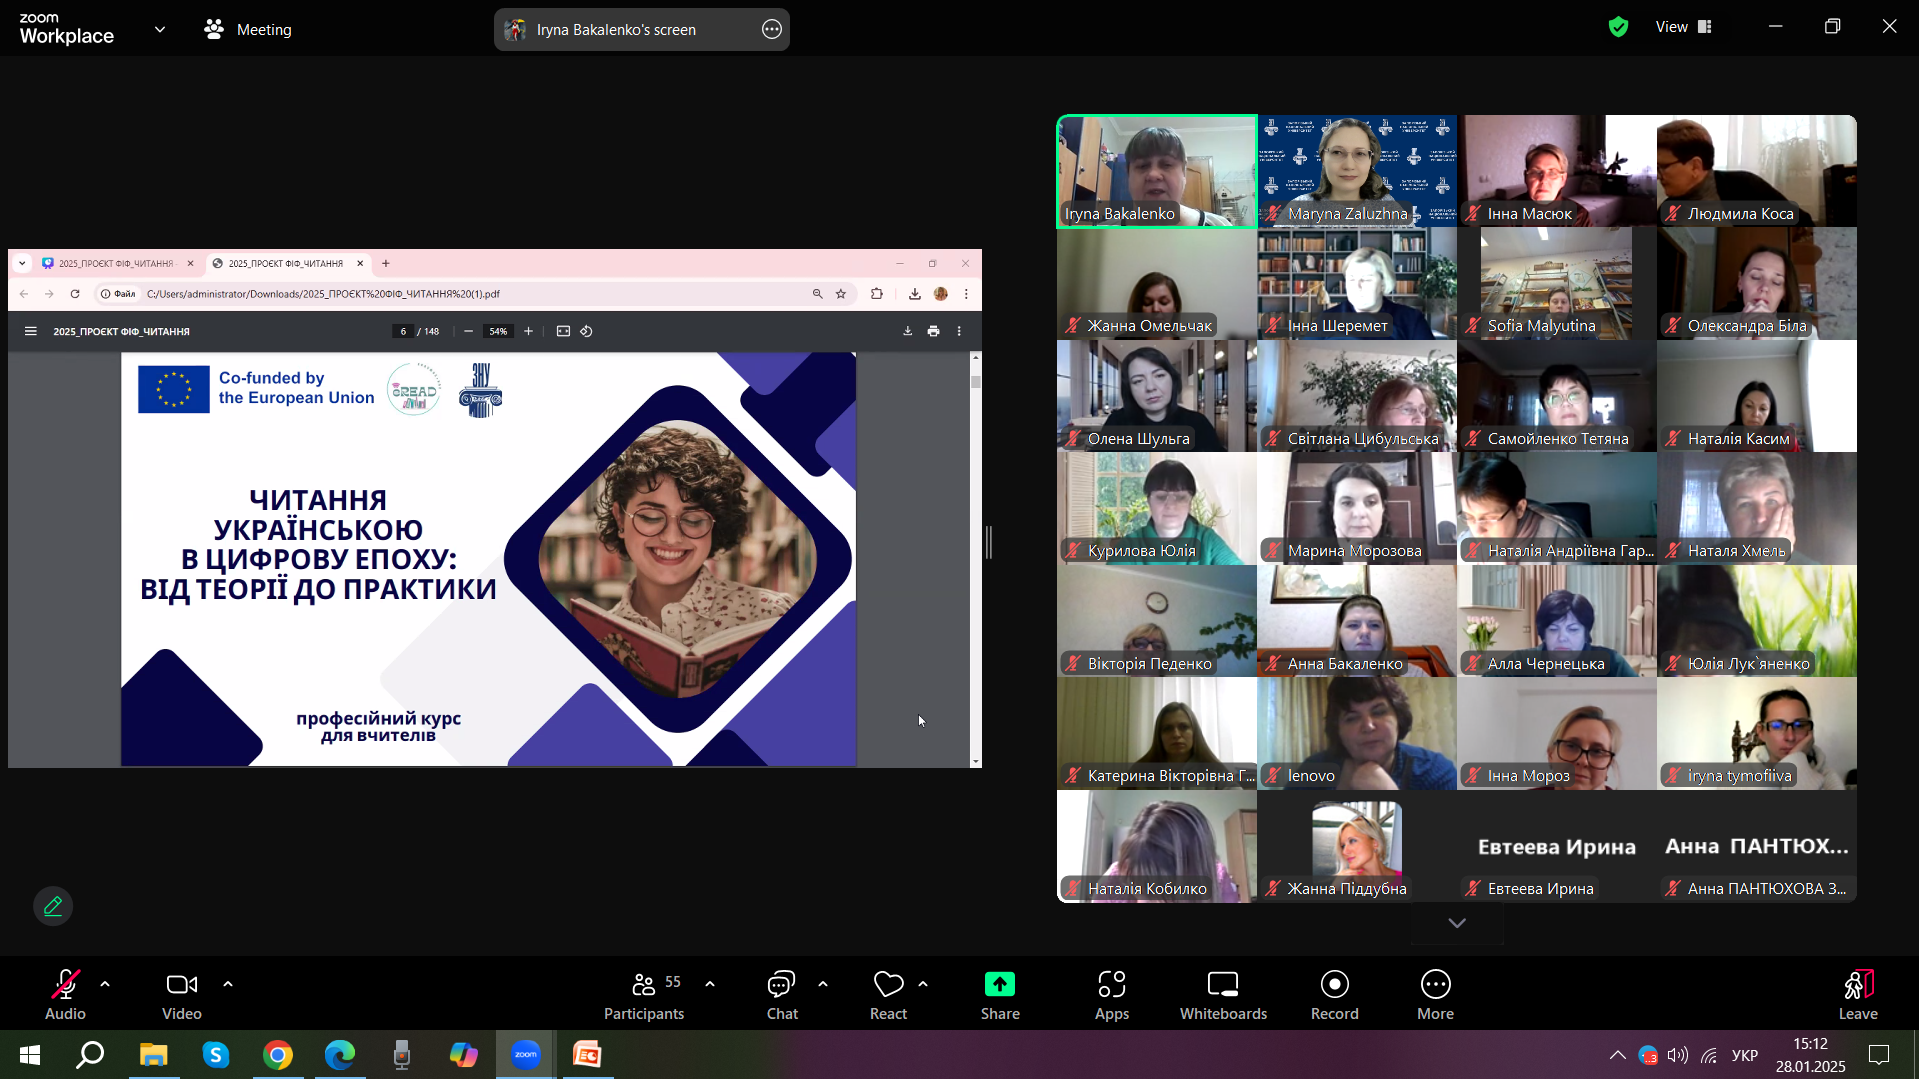1919x1079 pixels.
Task: Open the View layout menu
Action: [1684, 28]
